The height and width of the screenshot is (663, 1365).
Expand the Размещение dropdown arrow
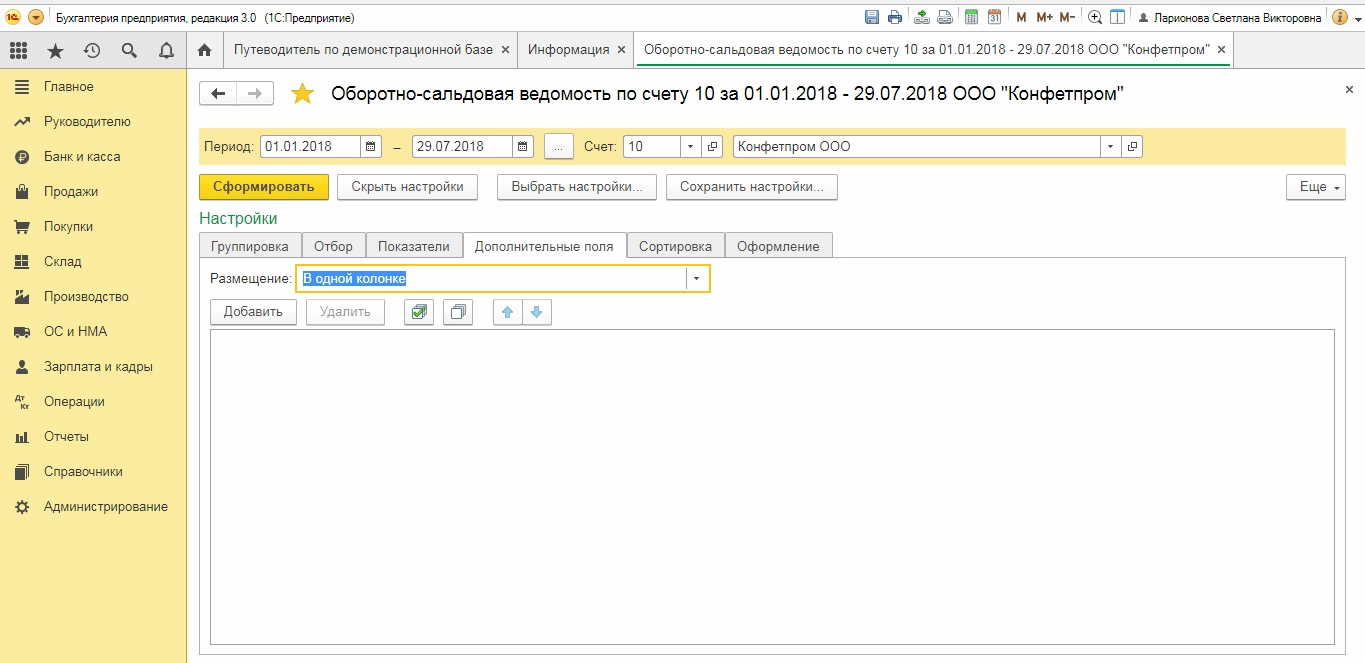pyautogui.click(x=697, y=279)
